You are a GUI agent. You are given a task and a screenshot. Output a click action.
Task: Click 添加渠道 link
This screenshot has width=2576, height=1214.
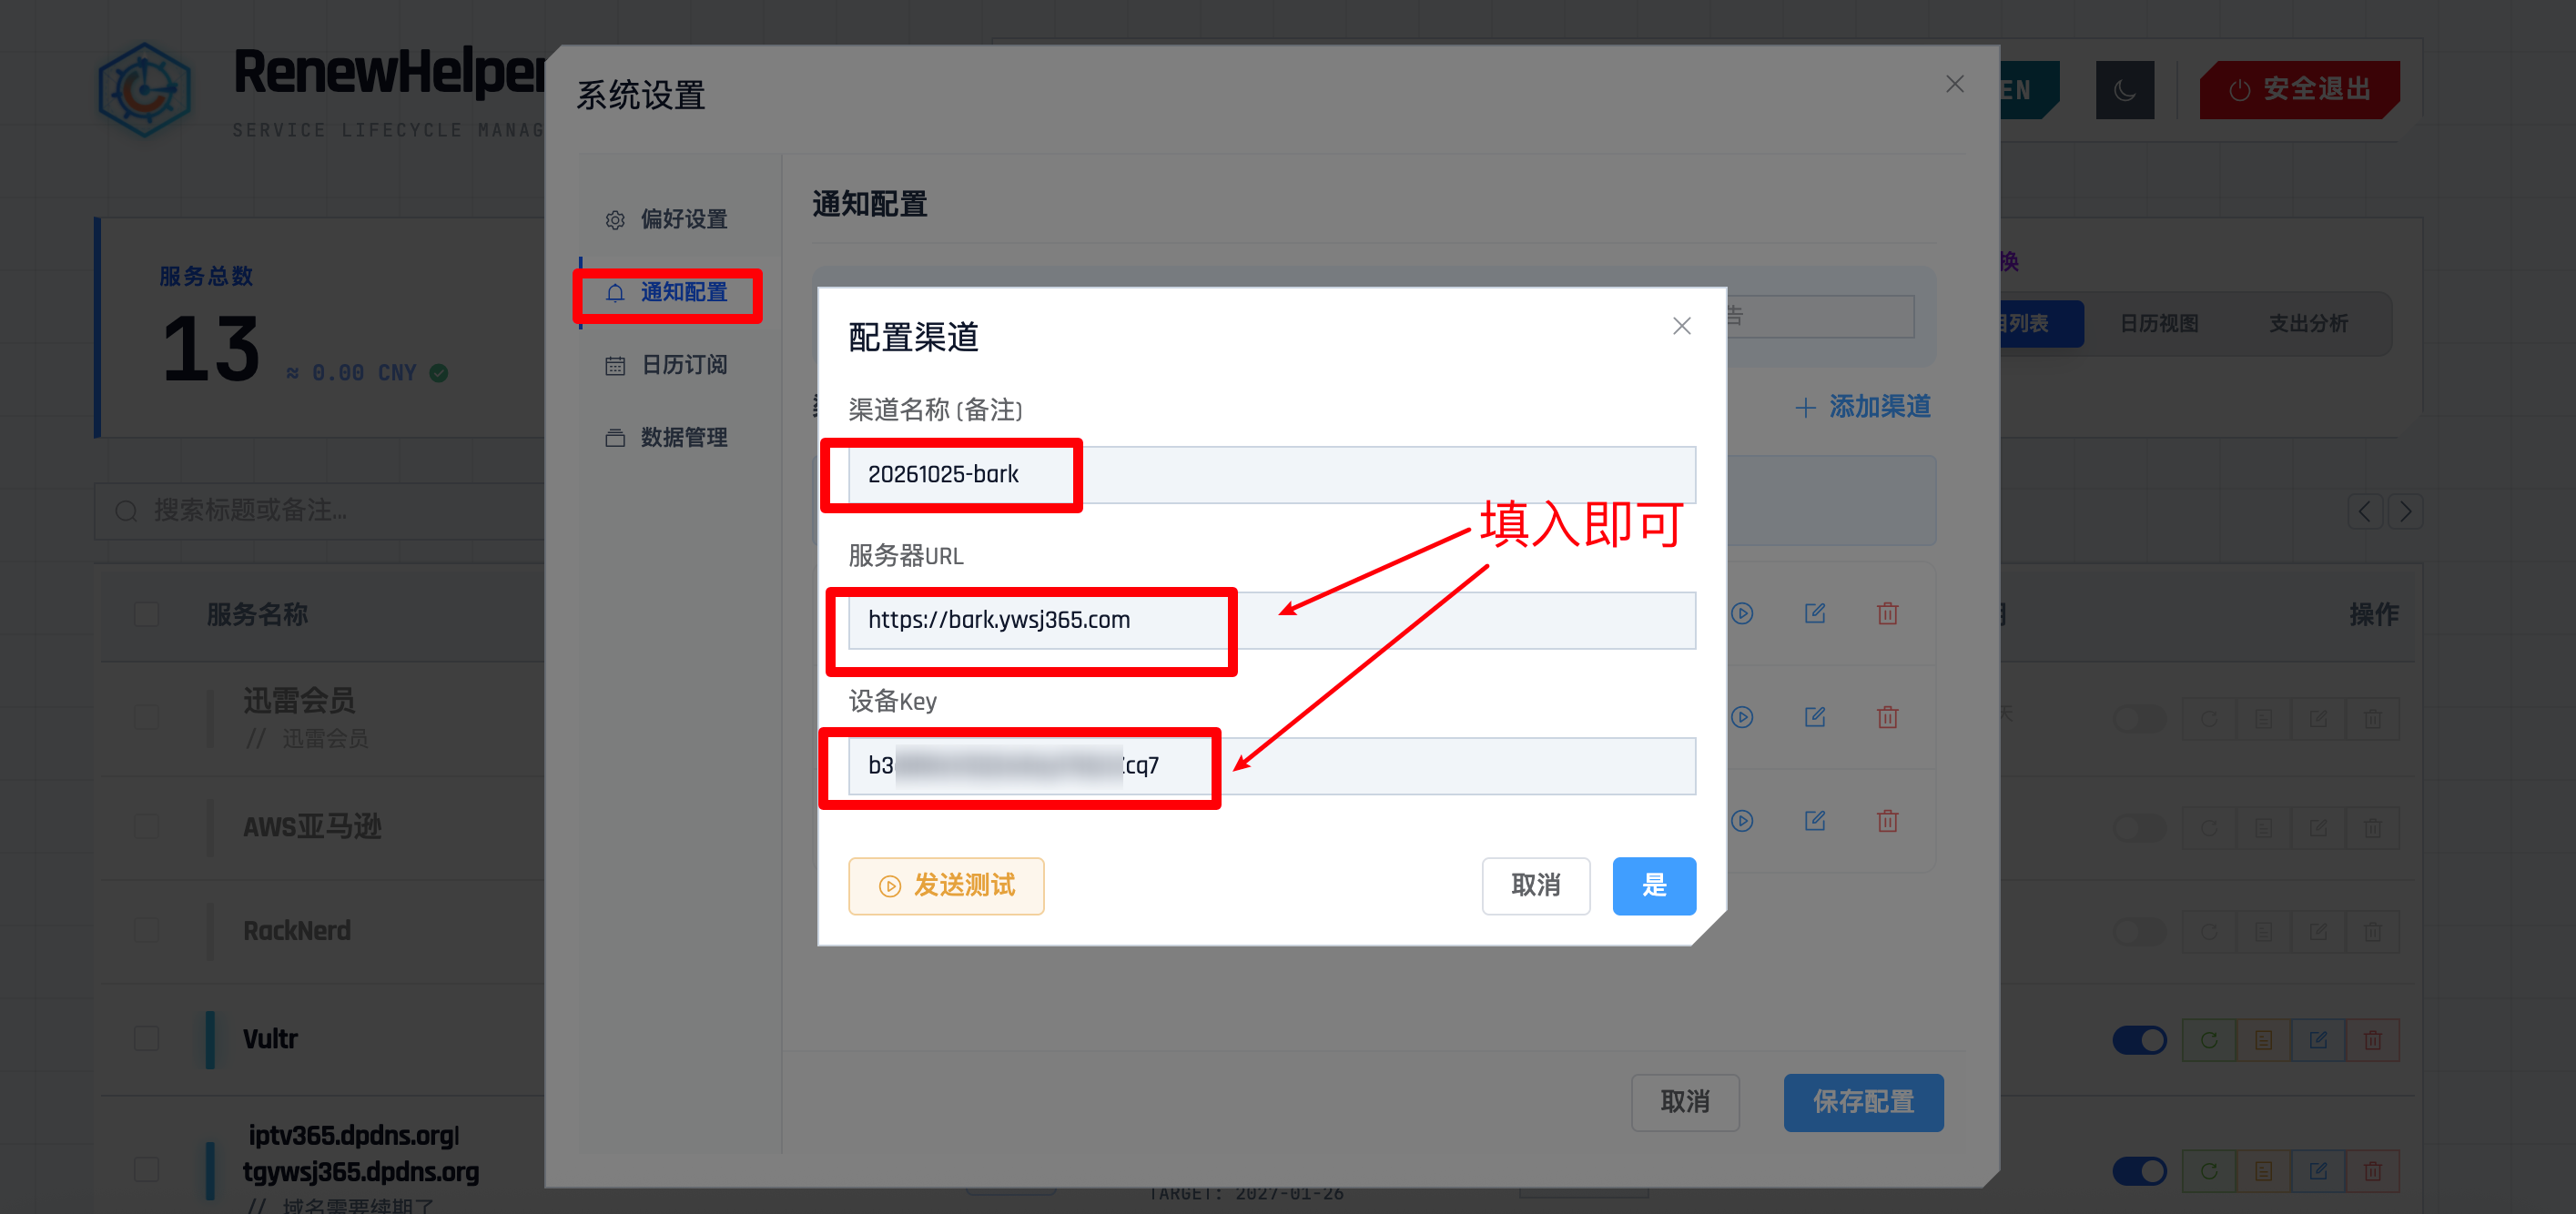1862,407
